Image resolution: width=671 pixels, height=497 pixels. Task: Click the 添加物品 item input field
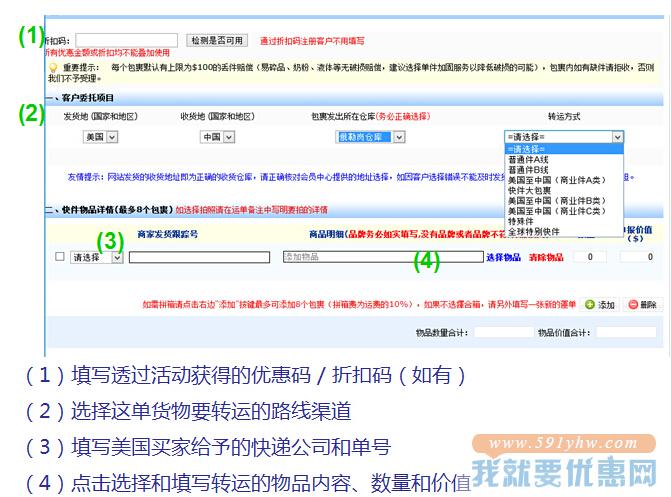coord(383,256)
